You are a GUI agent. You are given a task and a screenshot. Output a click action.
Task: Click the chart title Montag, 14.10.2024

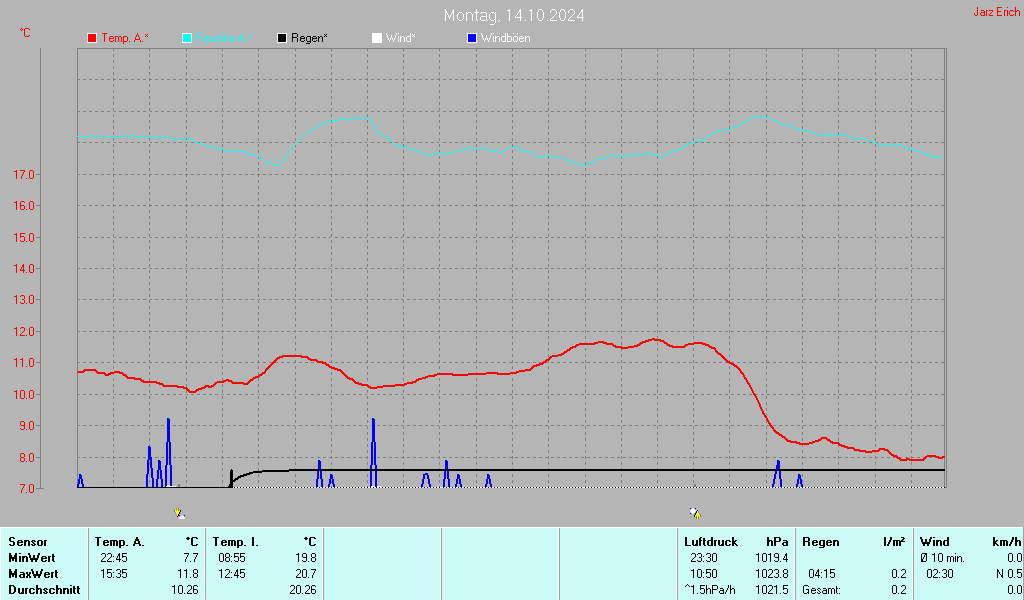pos(514,15)
